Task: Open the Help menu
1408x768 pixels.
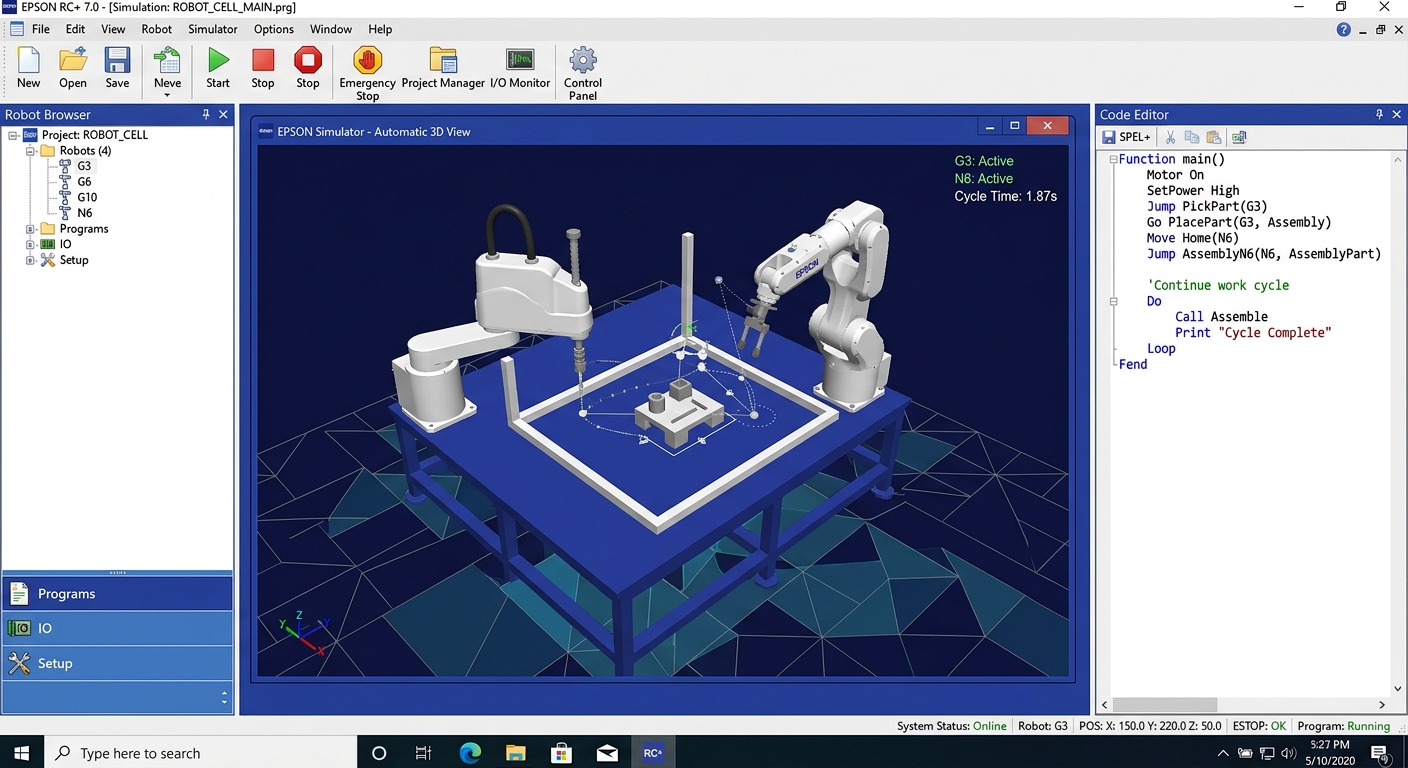Action: (380, 29)
